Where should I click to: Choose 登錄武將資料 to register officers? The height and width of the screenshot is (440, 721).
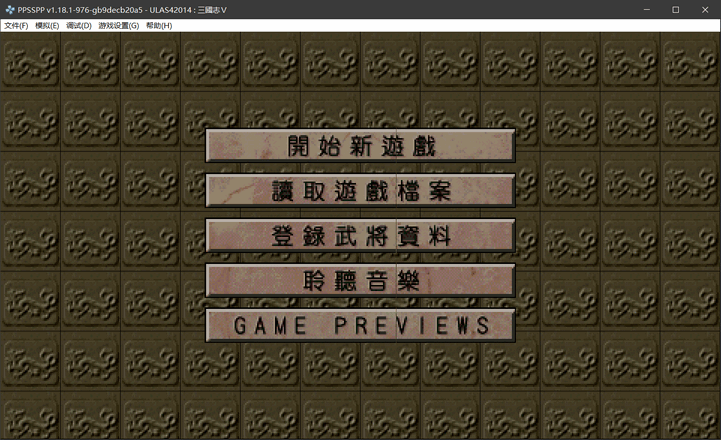360,235
